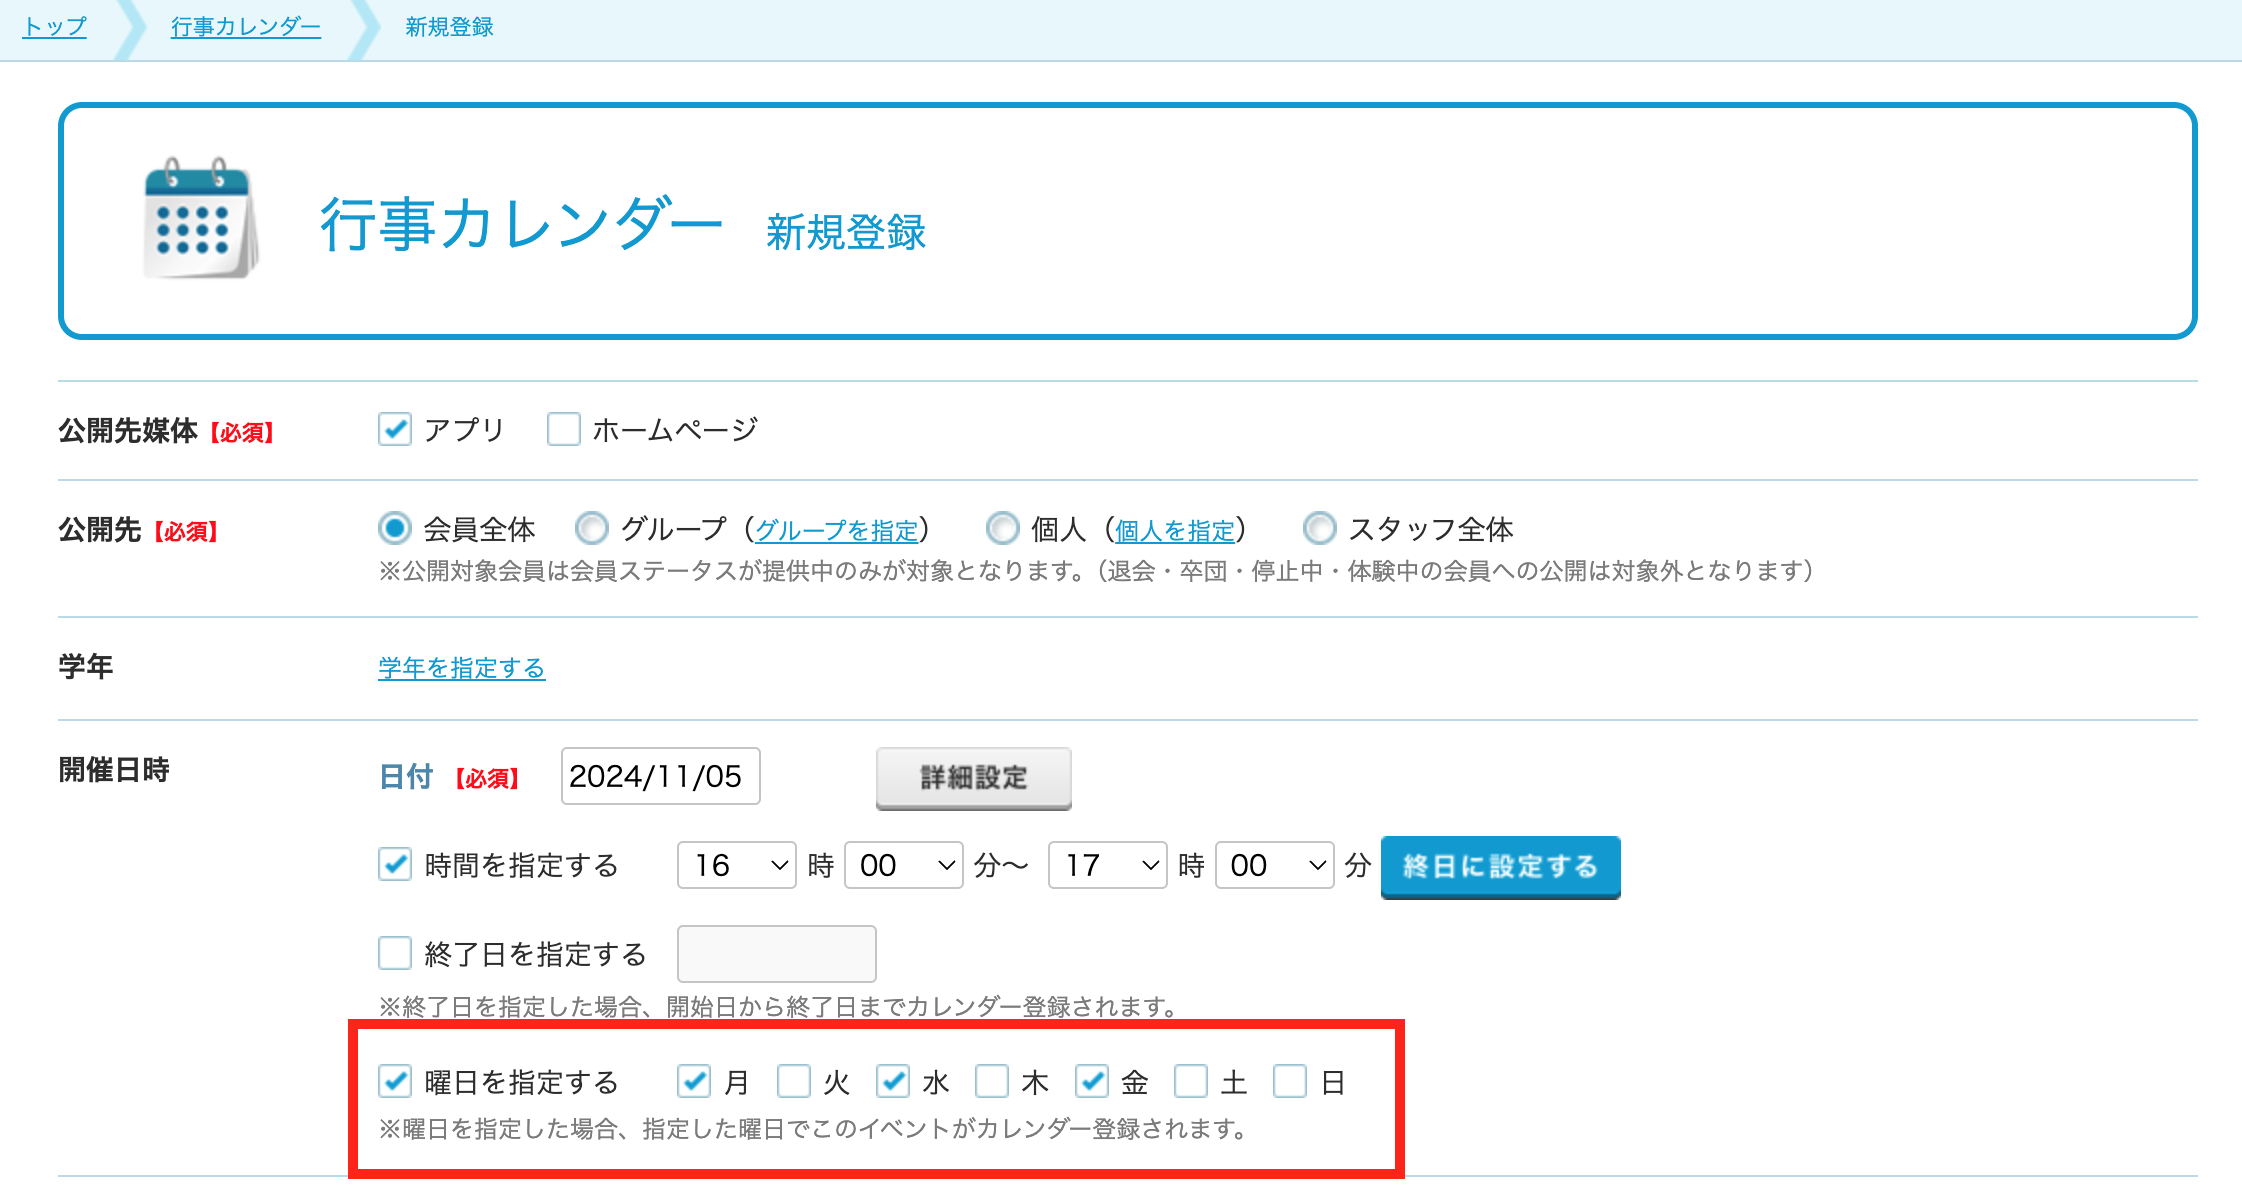Check the 日 weekday checkbox
Image resolution: width=2242 pixels, height=1194 pixels.
tap(1290, 1081)
